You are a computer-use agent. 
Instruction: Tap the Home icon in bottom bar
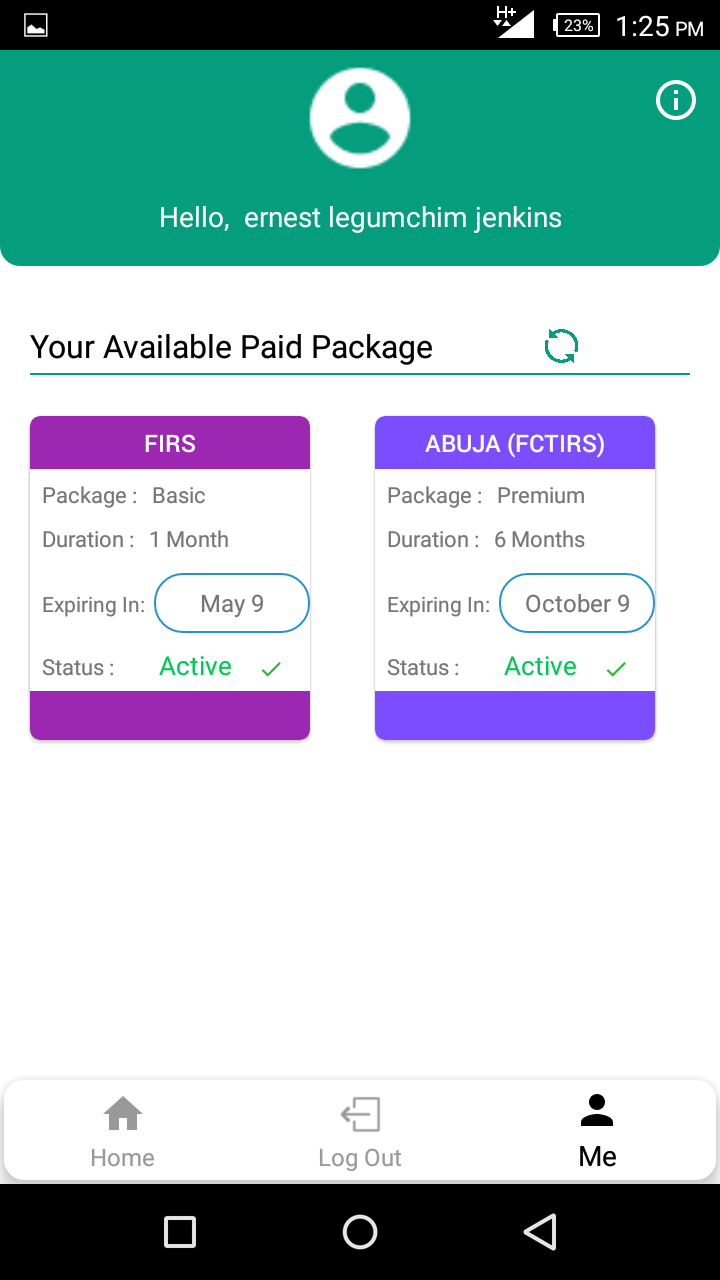point(123,1113)
